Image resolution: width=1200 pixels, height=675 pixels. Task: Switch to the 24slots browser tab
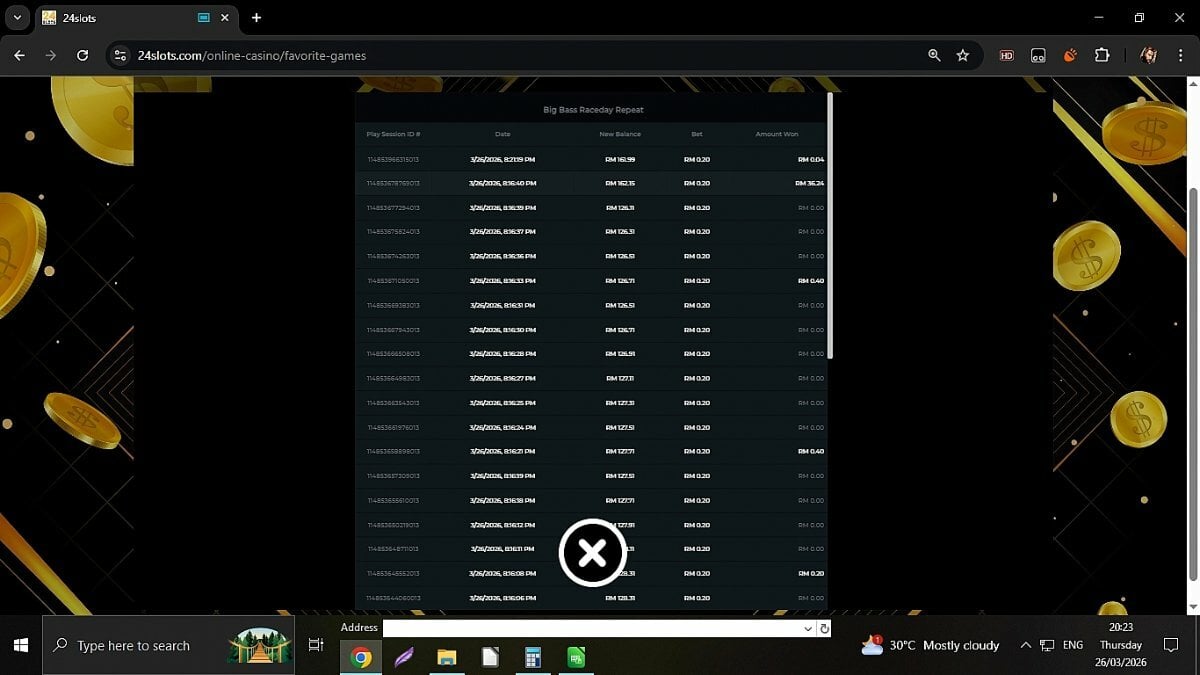(x=120, y=18)
